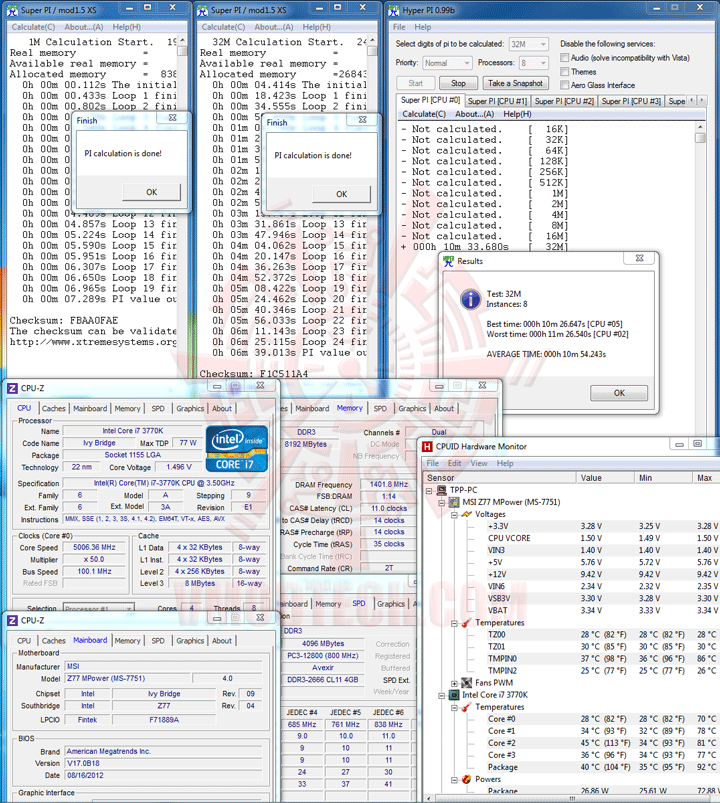The image size is (720, 803).
Task: Open View menu in Hardware Monitor
Action: tap(479, 463)
